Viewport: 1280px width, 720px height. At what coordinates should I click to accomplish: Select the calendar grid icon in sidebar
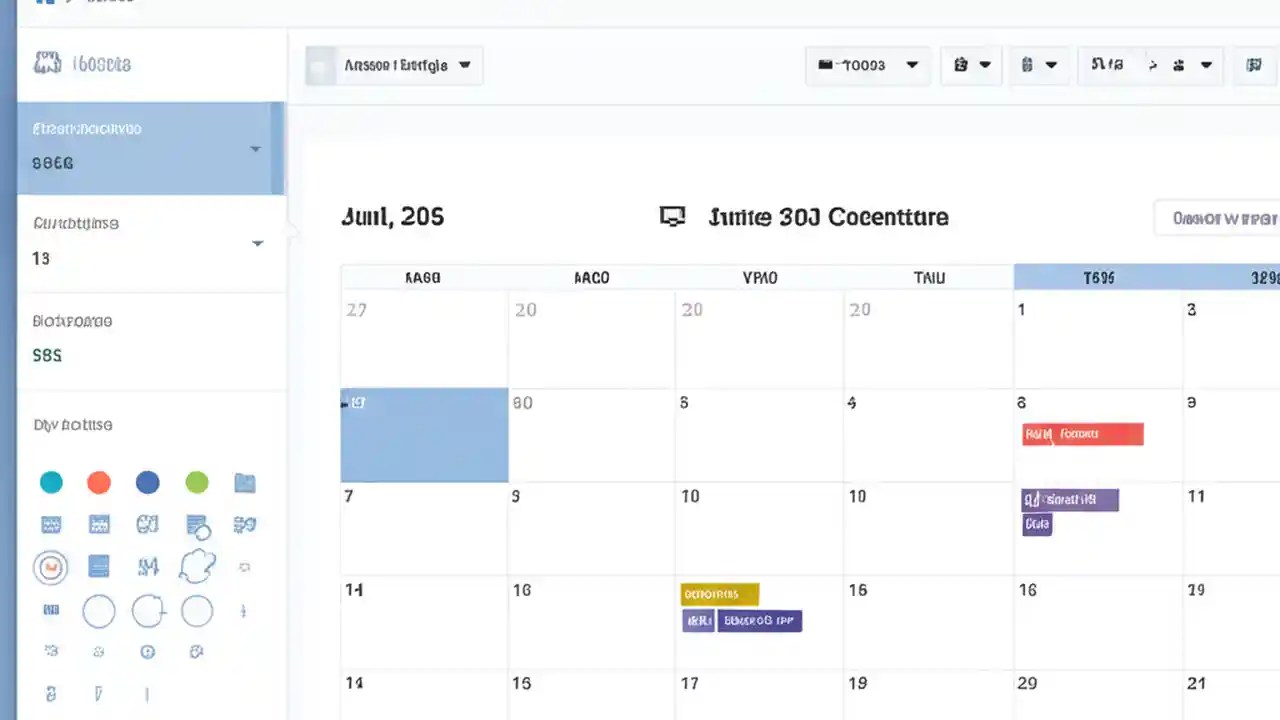(x=51, y=524)
